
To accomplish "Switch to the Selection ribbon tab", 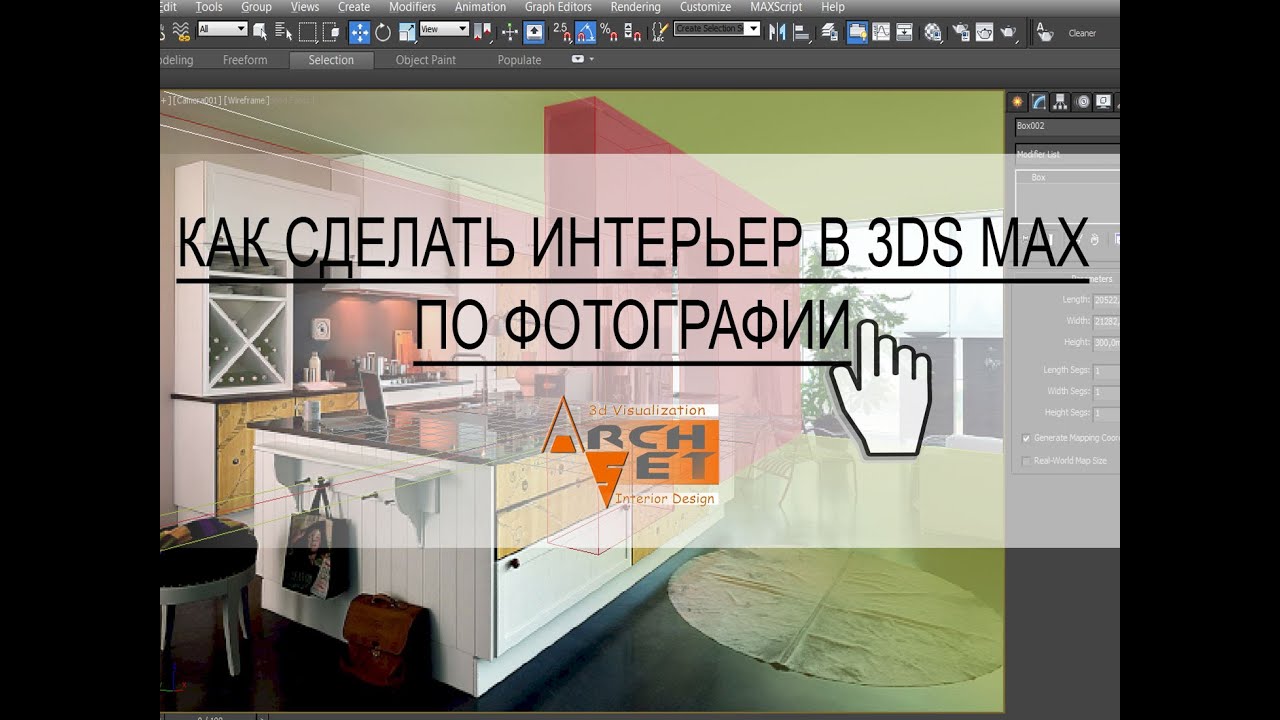I will point(331,60).
